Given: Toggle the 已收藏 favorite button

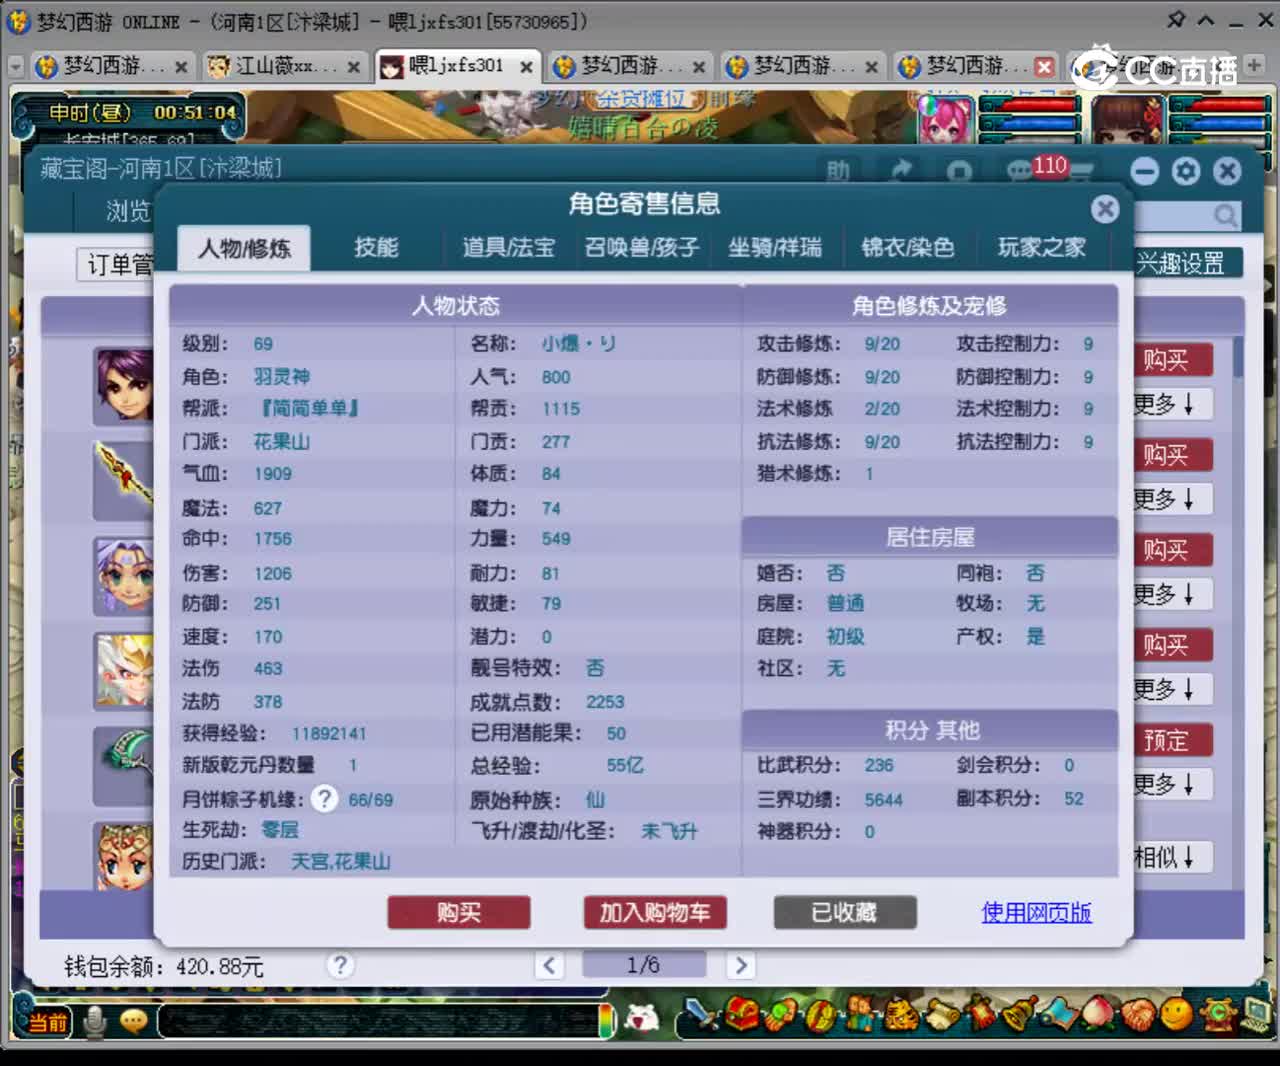Looking at the screenshot, I should click(x=844, y=912).
